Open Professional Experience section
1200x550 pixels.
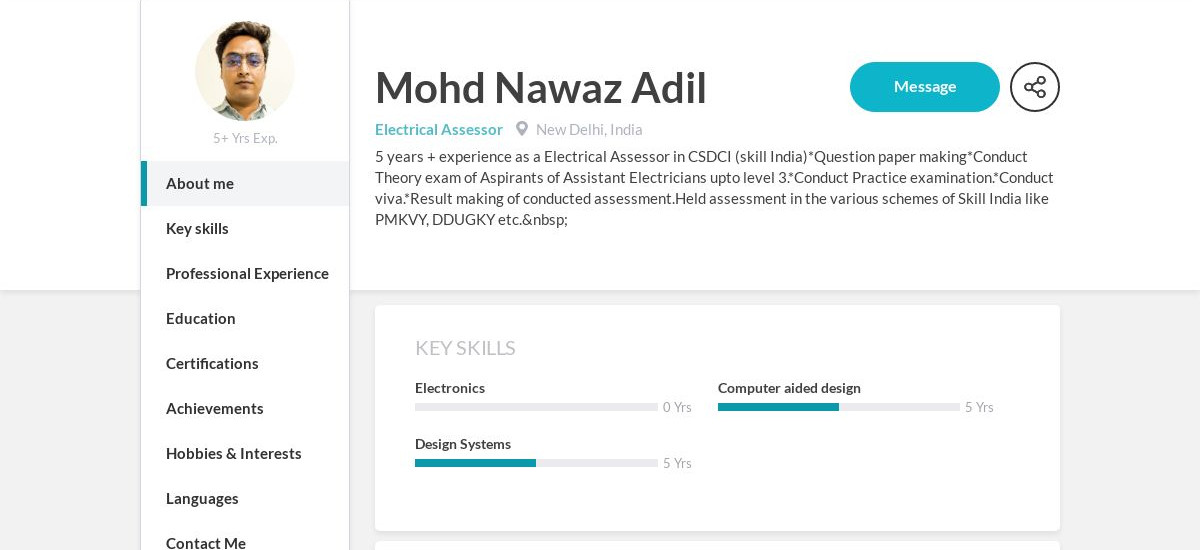pyautogui.click(x=245, y=273)
